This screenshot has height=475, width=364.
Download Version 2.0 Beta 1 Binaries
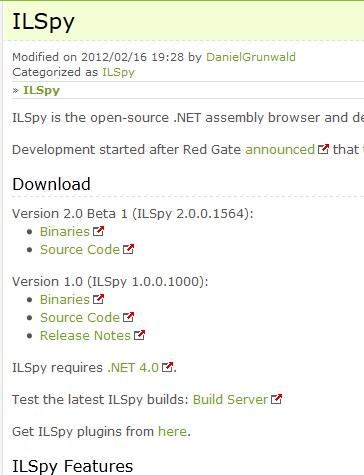pyautogui.click(x=65, y=232)
